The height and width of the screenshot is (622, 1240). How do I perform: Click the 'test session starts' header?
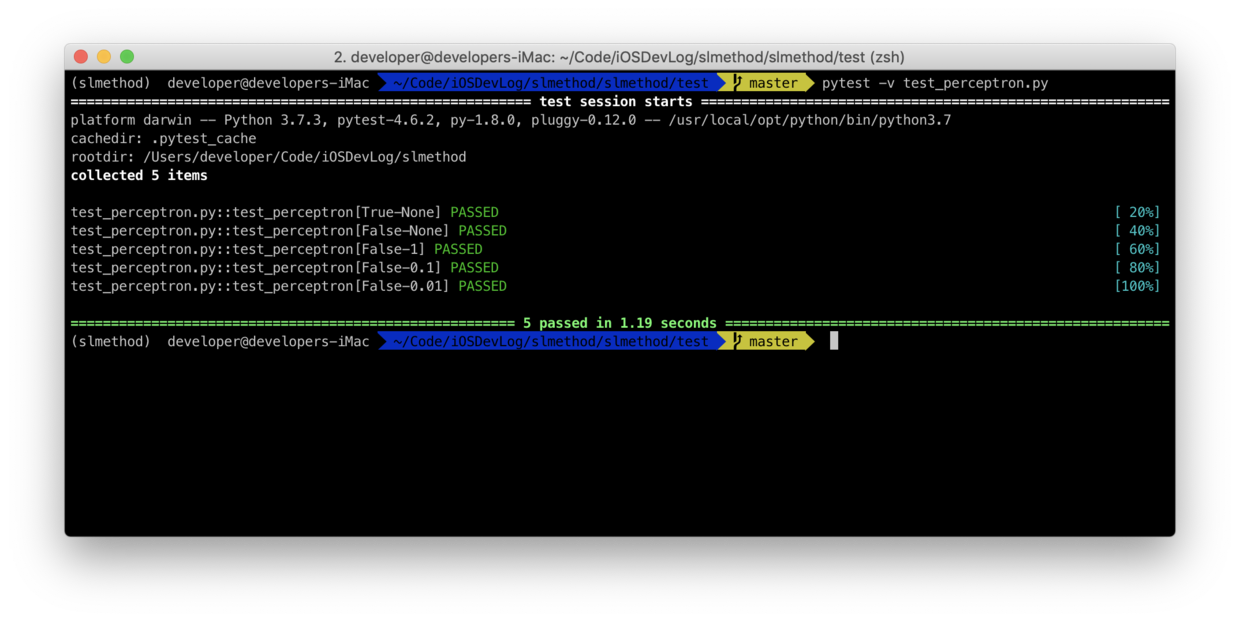616,102
